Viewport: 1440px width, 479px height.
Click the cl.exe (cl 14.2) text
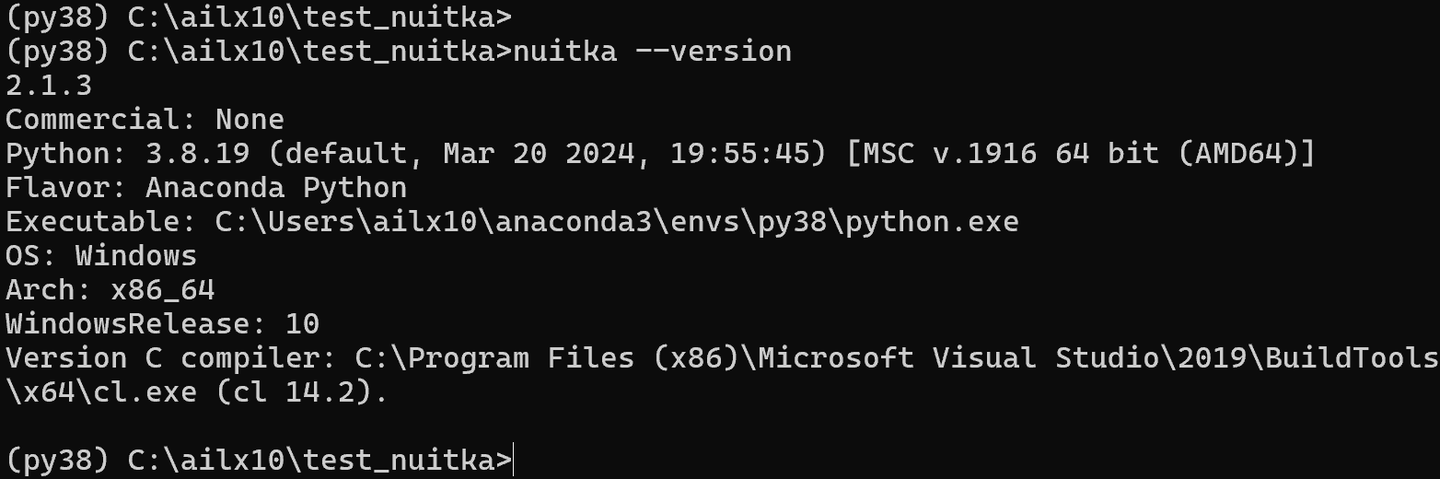coord(231,391)
